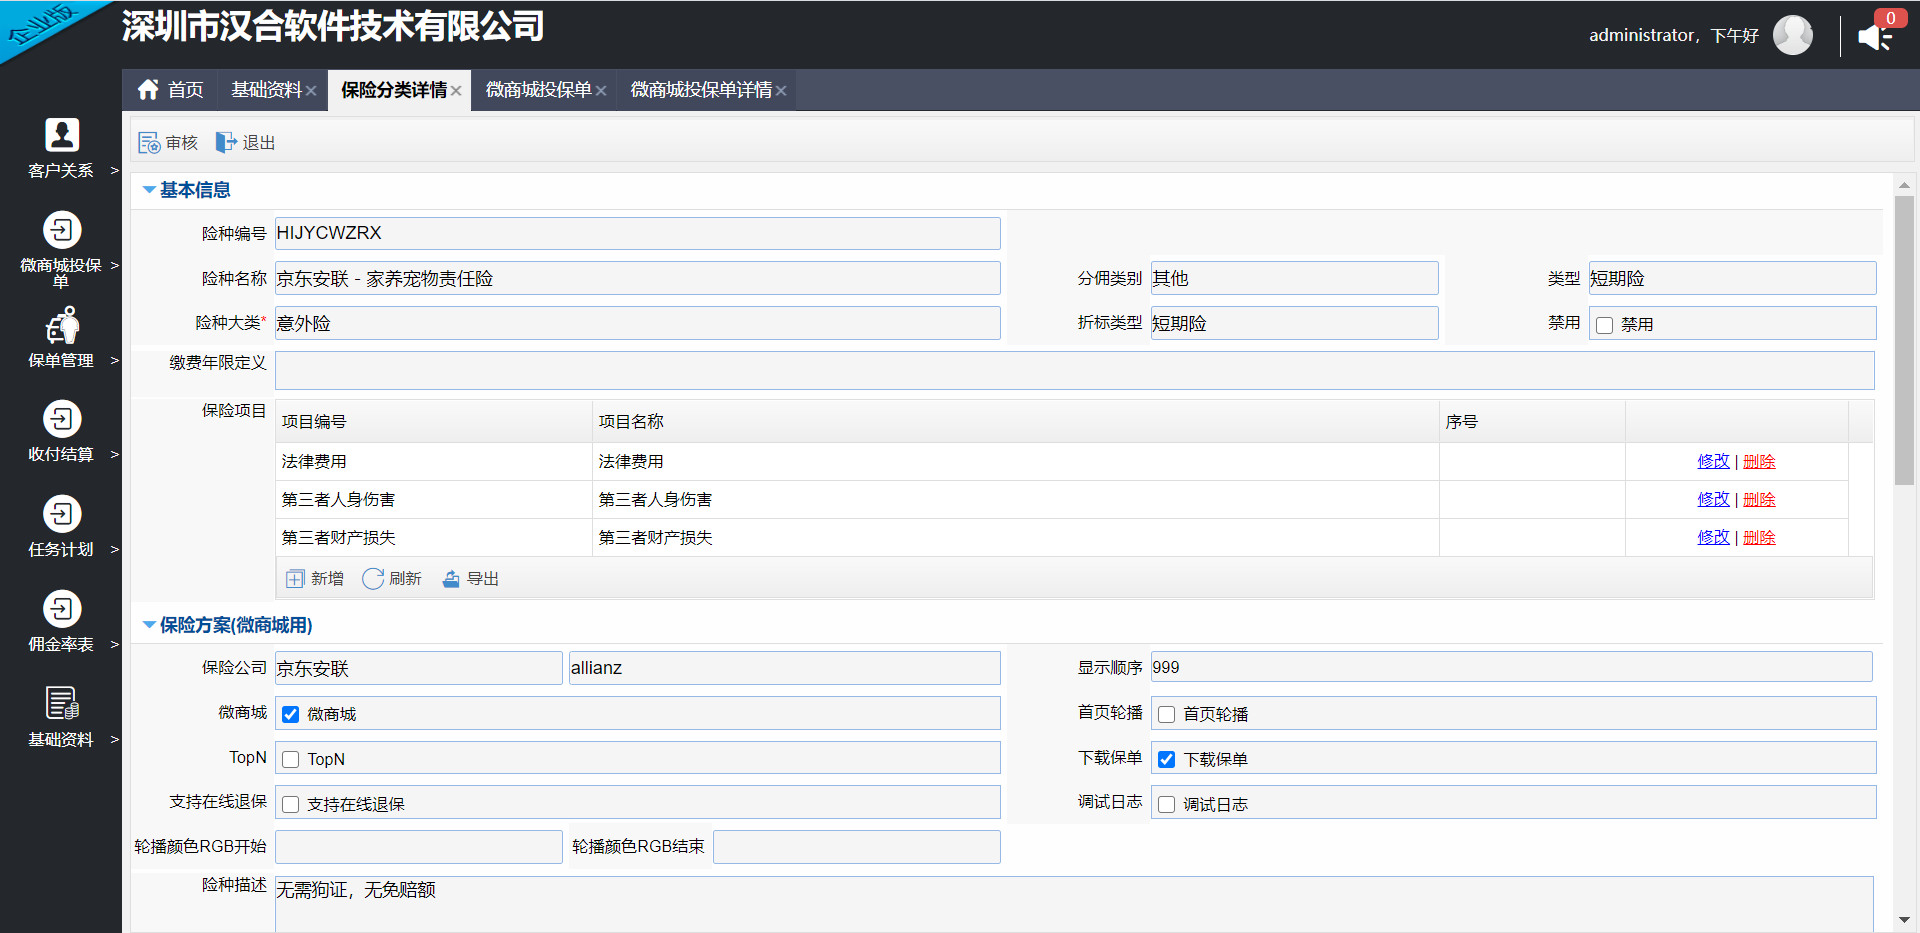The image size is (1920, 933).
Task: Click the 导出 export icon
Action: [x=451, y=579]
